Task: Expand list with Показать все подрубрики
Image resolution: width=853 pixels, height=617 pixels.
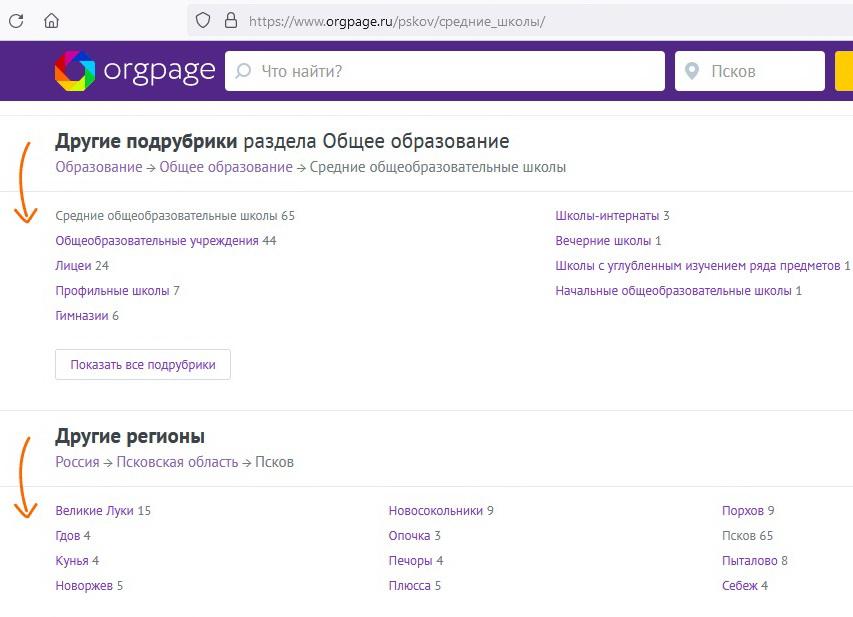Action: click(x=143, y=365)
